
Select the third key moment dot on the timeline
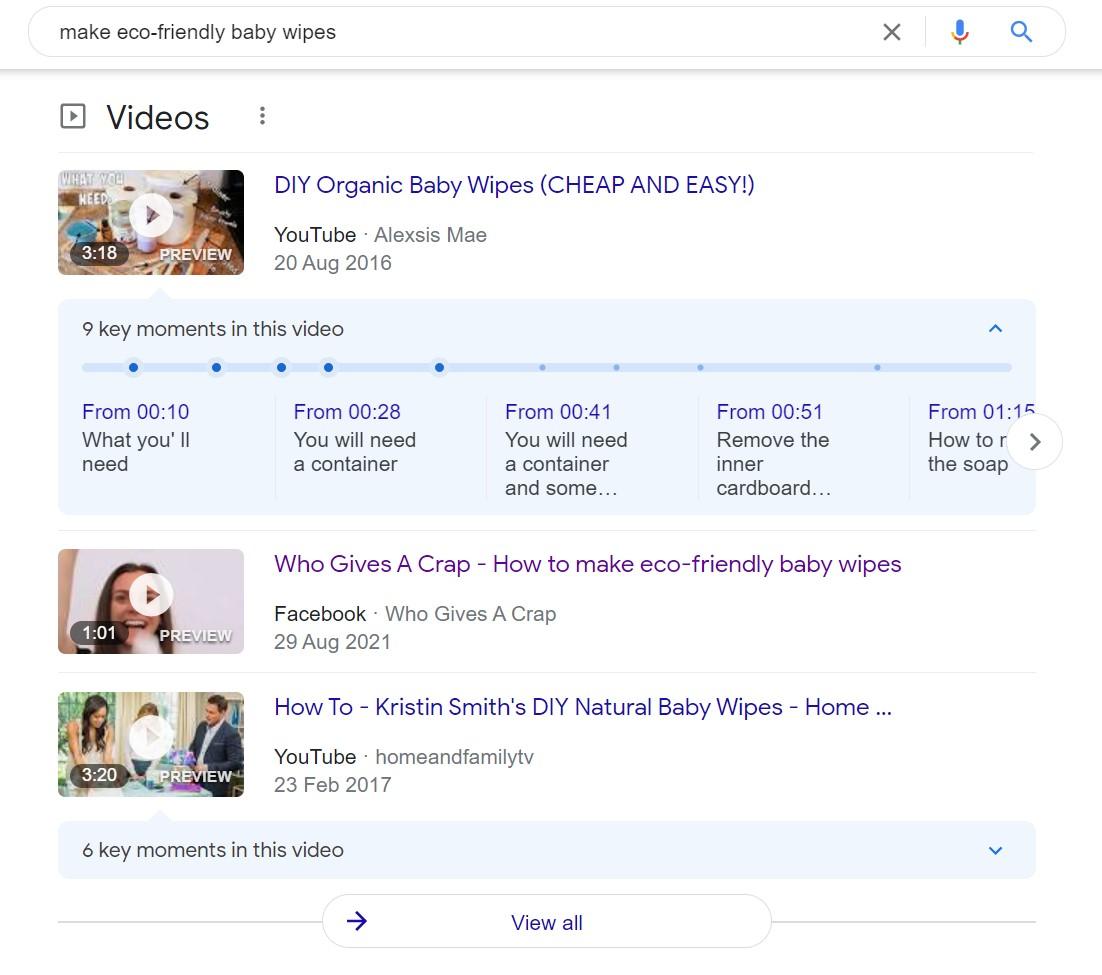(281, 367)
